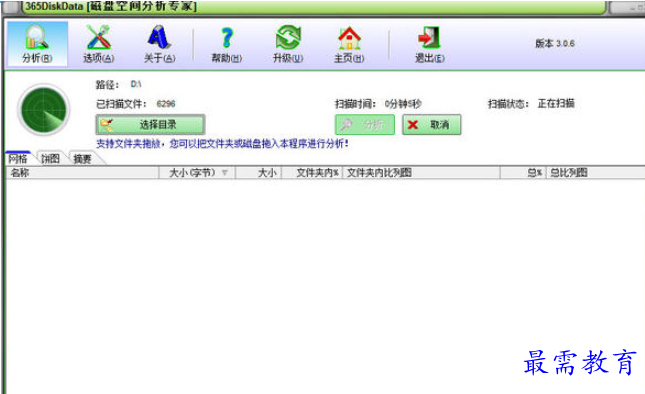Click the greyed-out 分析 magnifier button
The height and width of the screenshot is (394, 645).
coord(365,125)
